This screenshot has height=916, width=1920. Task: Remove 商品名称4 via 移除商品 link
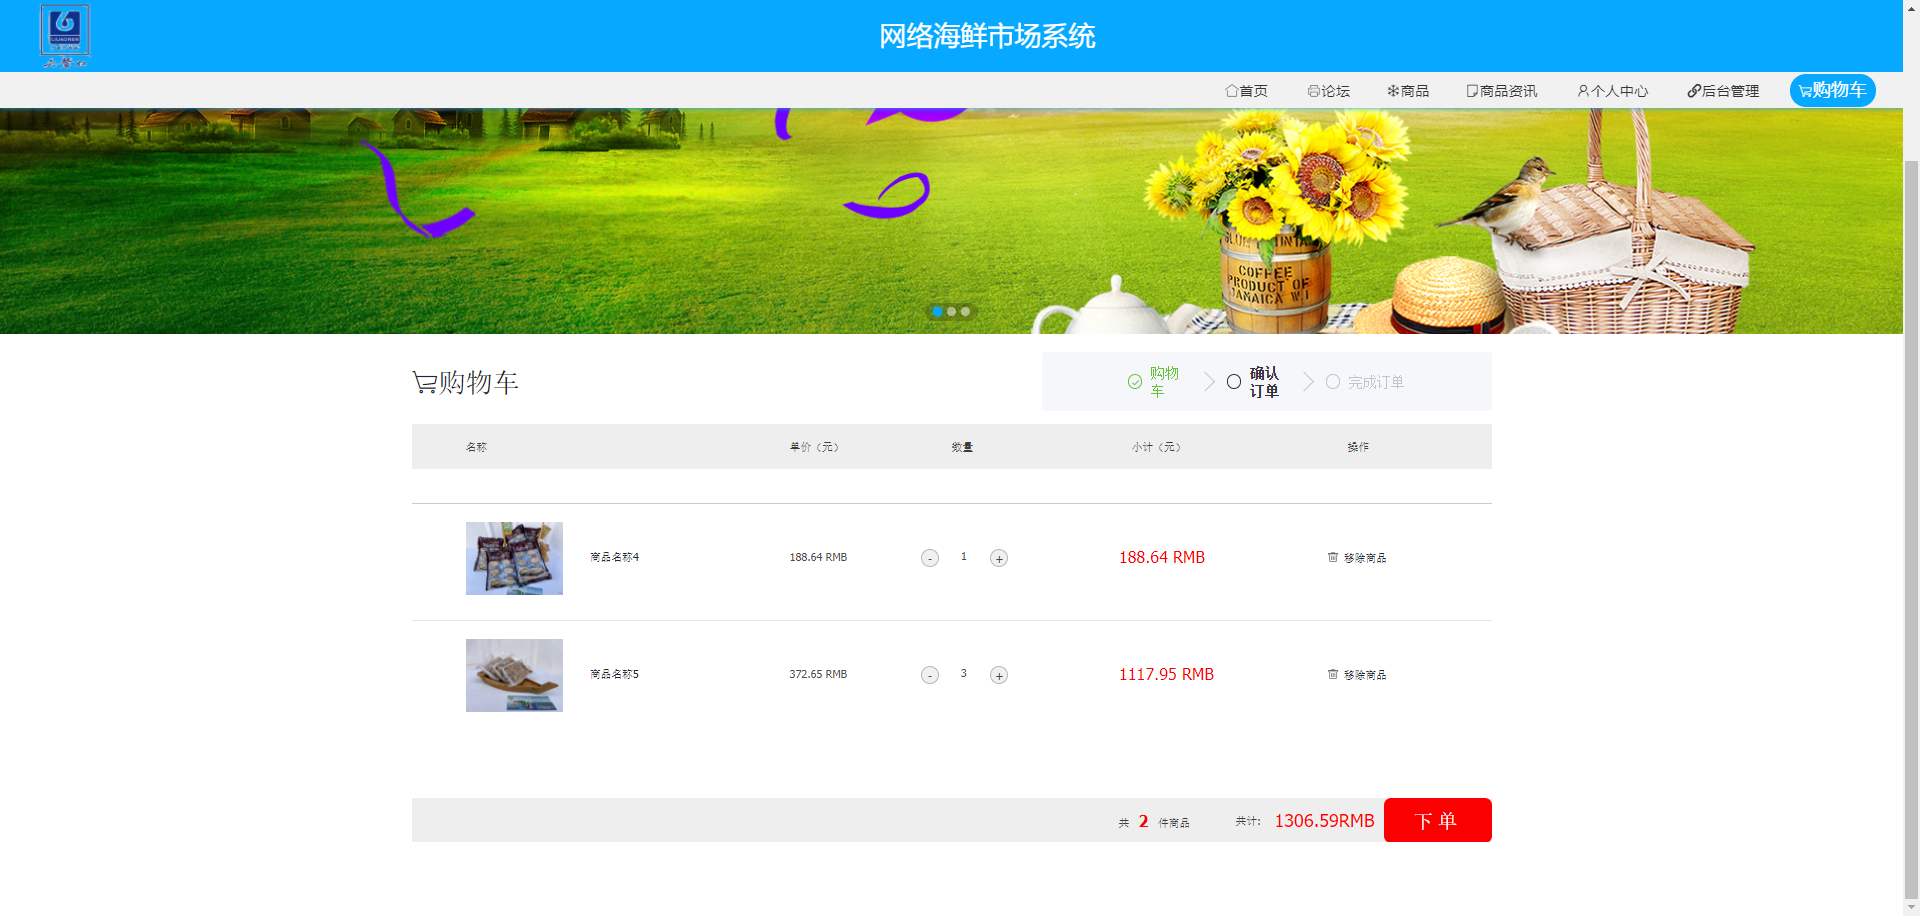tap(1357, 558)
